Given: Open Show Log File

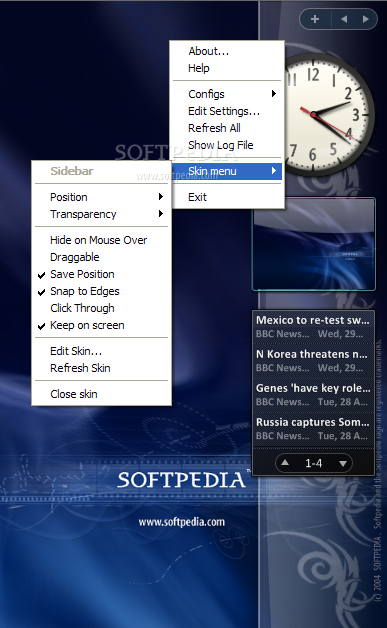Looking at the screenshot, I should 227,145.
